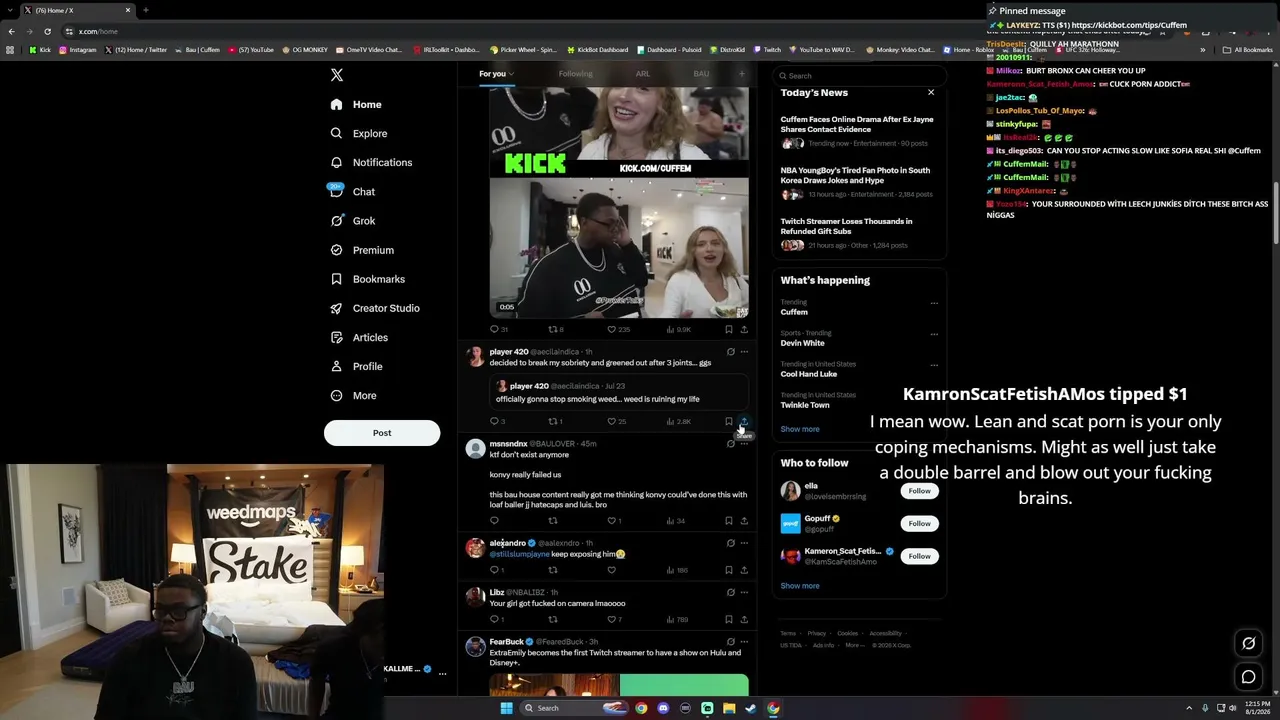
Task: Switch to the BAU tab
Action: pos(701,74)
